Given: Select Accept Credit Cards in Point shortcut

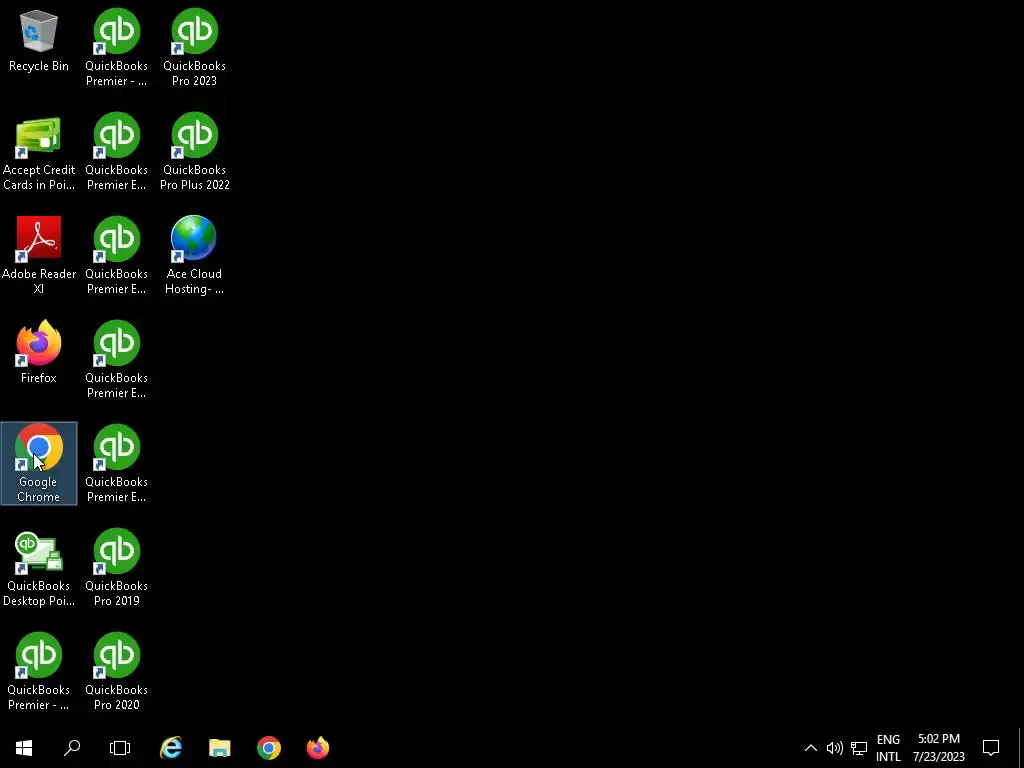Looking at the screenshot, I should pos(39,153).
